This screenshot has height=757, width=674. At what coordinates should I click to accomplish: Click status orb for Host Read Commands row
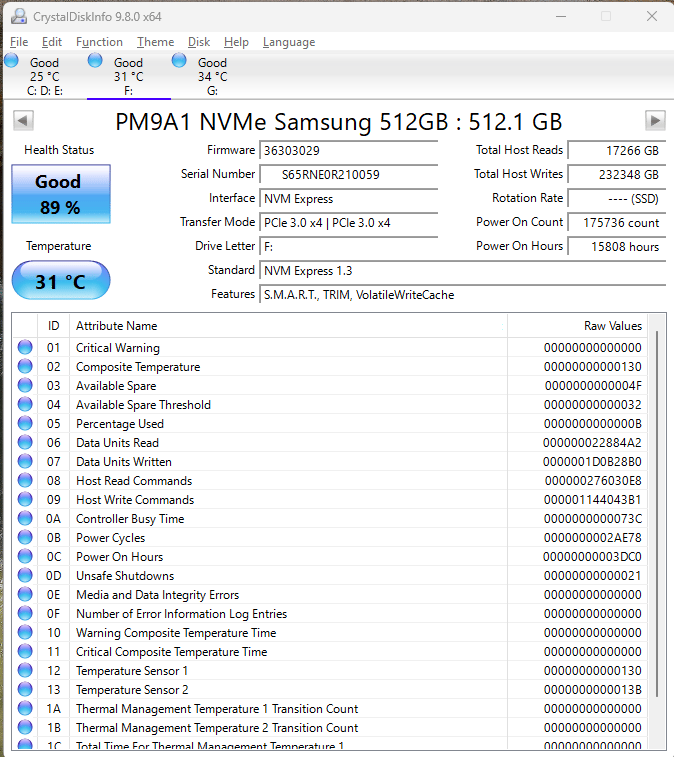[x=25, y=480]
